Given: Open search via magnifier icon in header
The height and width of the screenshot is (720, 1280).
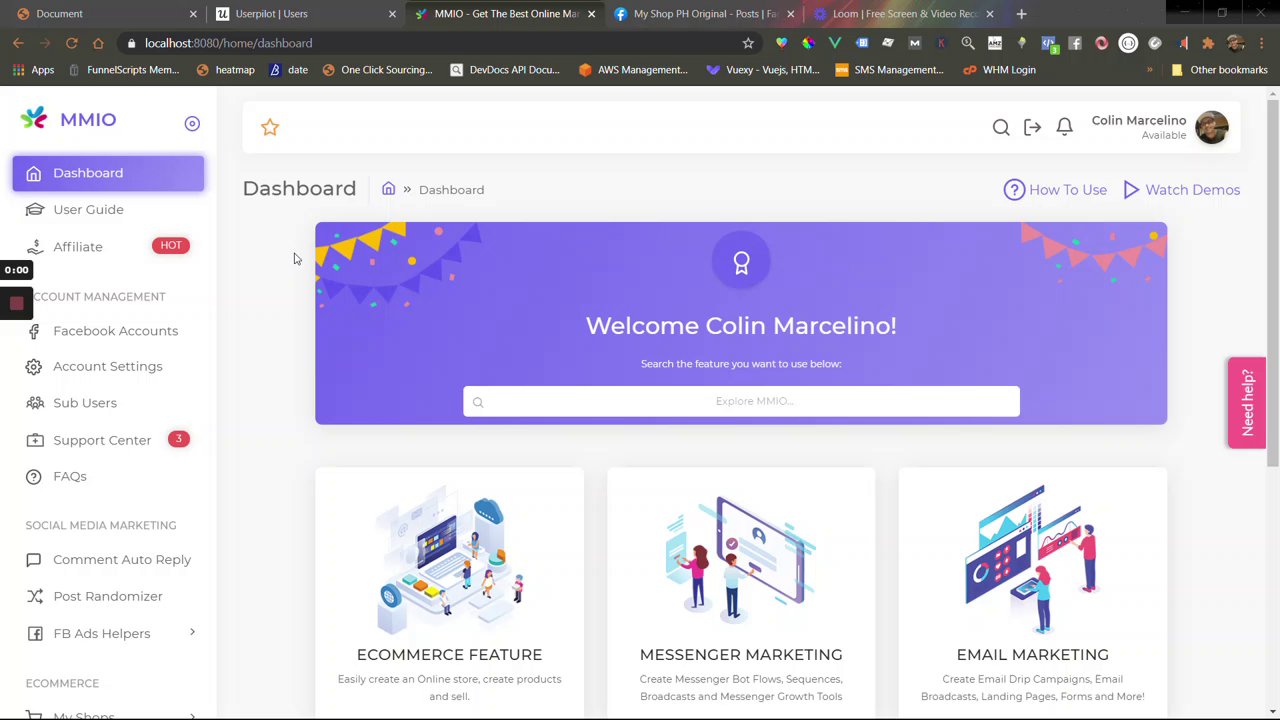Looking at the screenshot, I should pyautogui.click(x=1001, y=127).
